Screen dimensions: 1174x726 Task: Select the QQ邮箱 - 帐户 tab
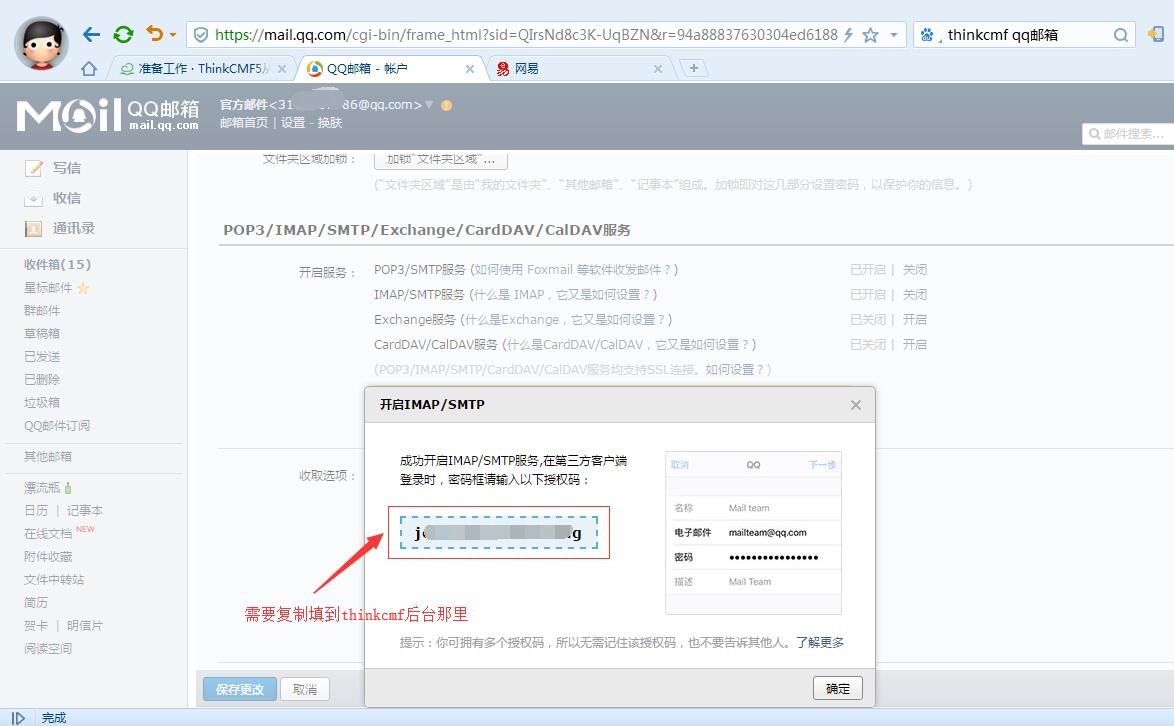tap(389, 69)
